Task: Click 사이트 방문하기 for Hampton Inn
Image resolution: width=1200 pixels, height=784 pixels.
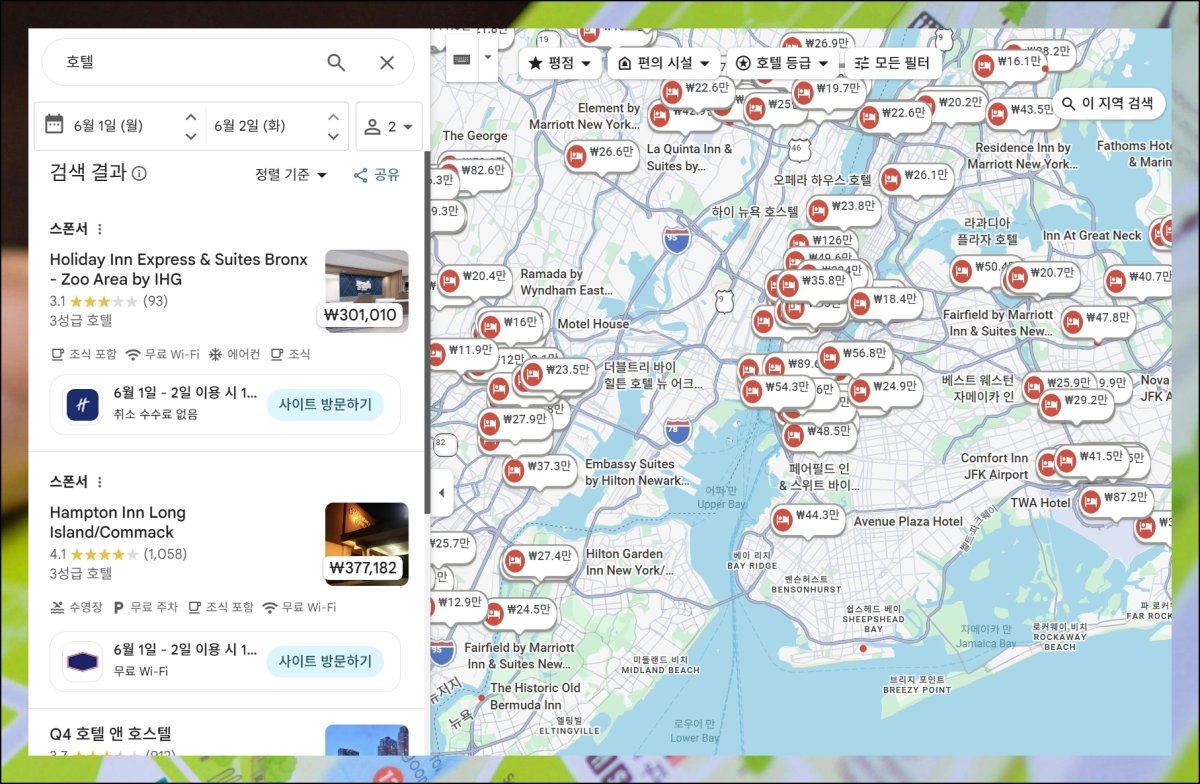Action: (x=325, y=661)
